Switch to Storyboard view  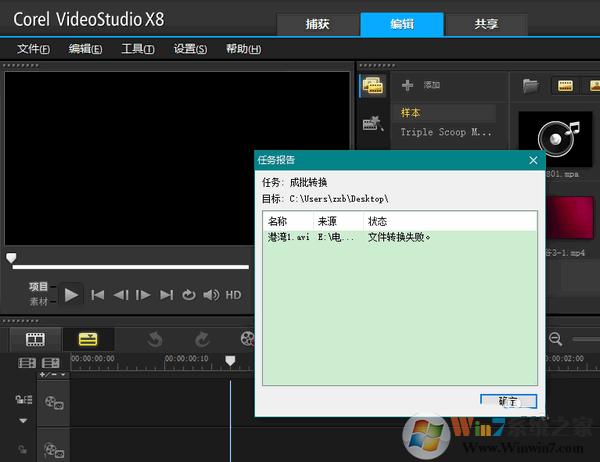pyautogui.click(x=36, y=340)
